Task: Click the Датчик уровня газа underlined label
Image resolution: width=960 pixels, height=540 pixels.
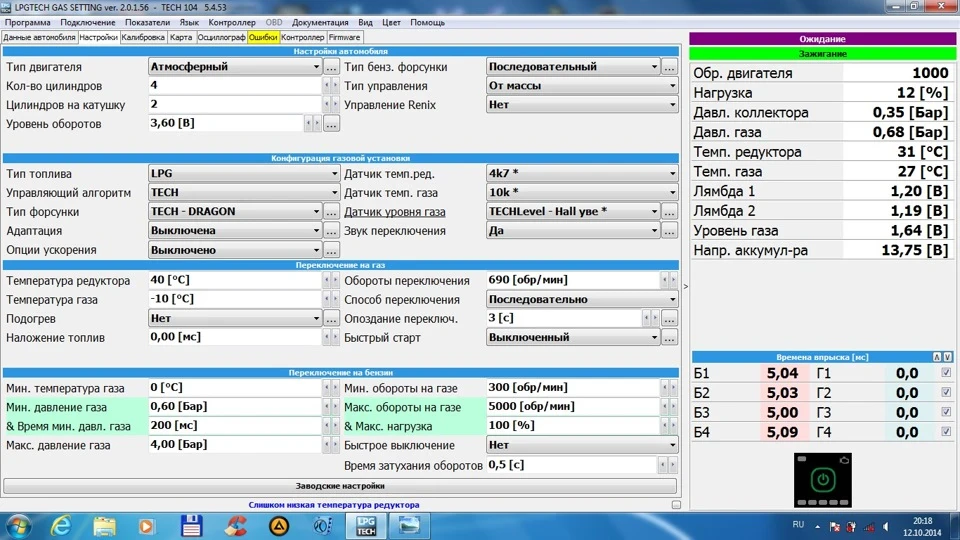Action: [x=394, y=212]
